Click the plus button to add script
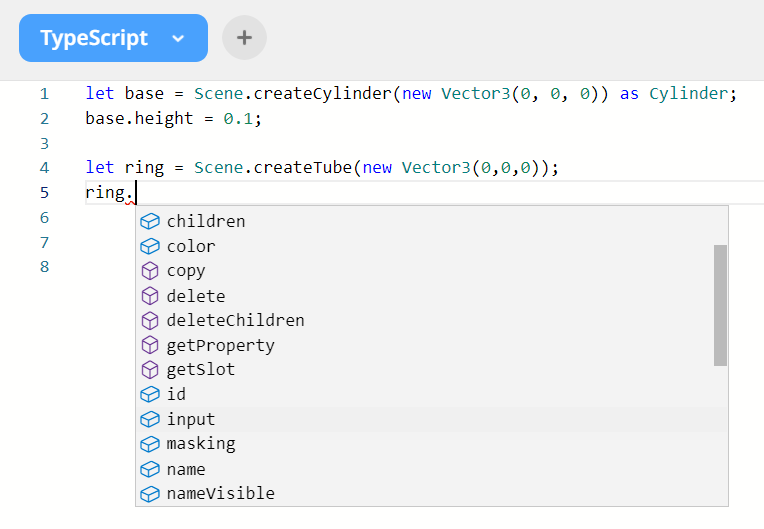 (x=244, y=38)
